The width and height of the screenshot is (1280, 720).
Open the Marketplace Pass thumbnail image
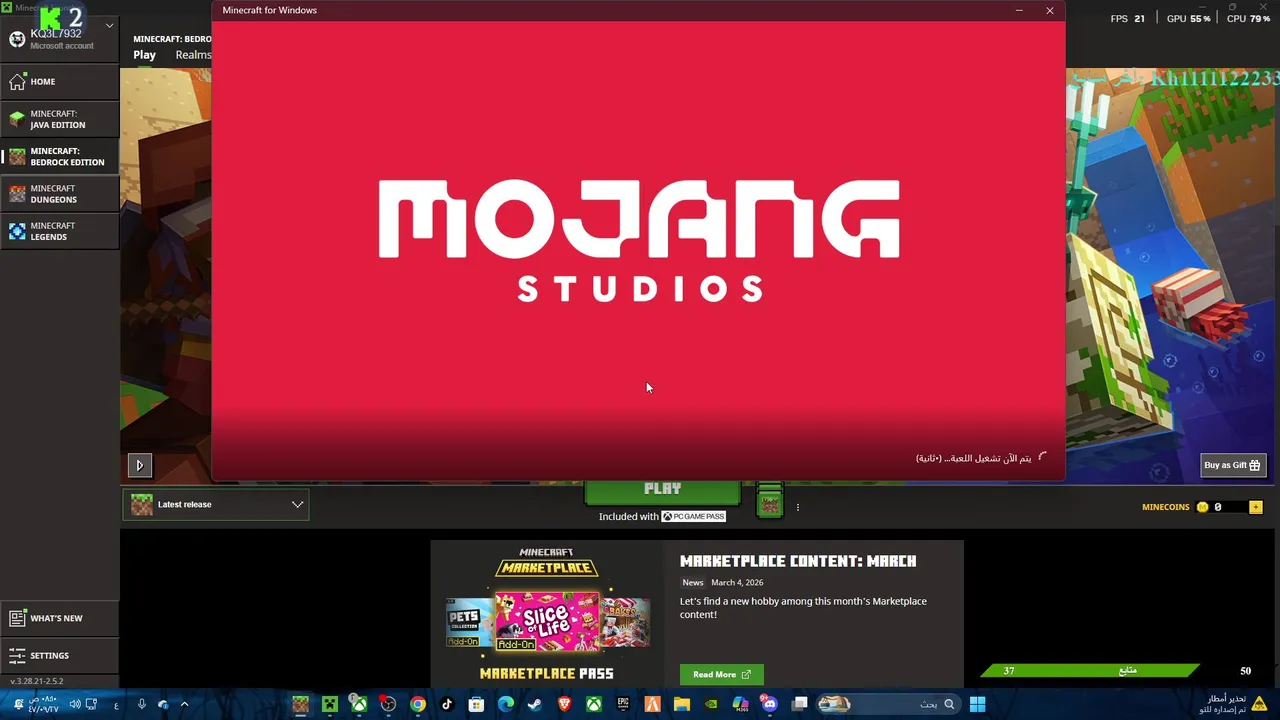point(547,614)
